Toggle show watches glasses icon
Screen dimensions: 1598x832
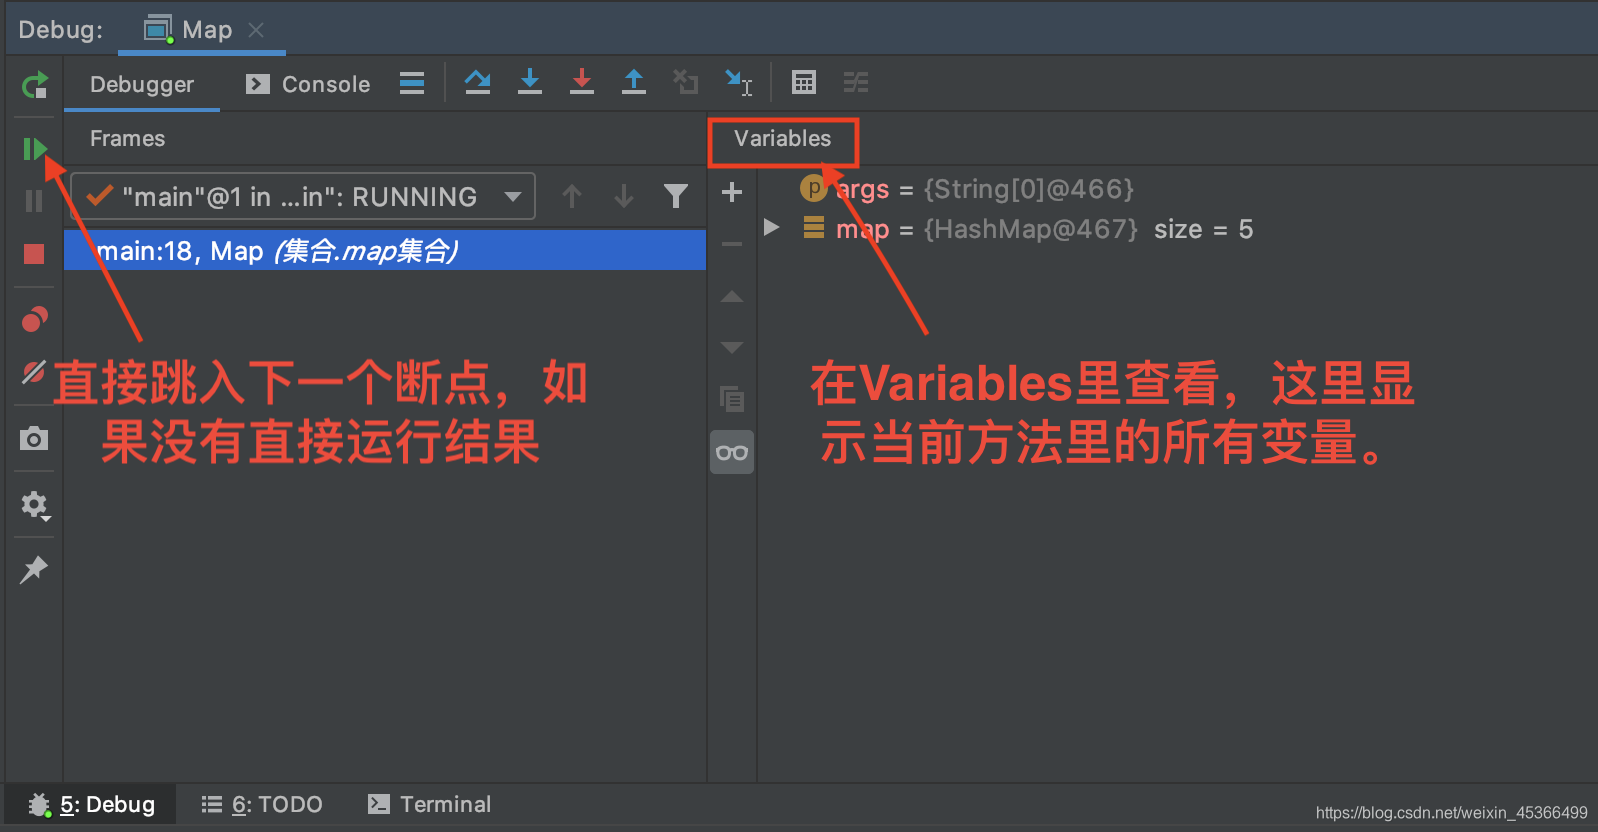click(x=732, y=452)
